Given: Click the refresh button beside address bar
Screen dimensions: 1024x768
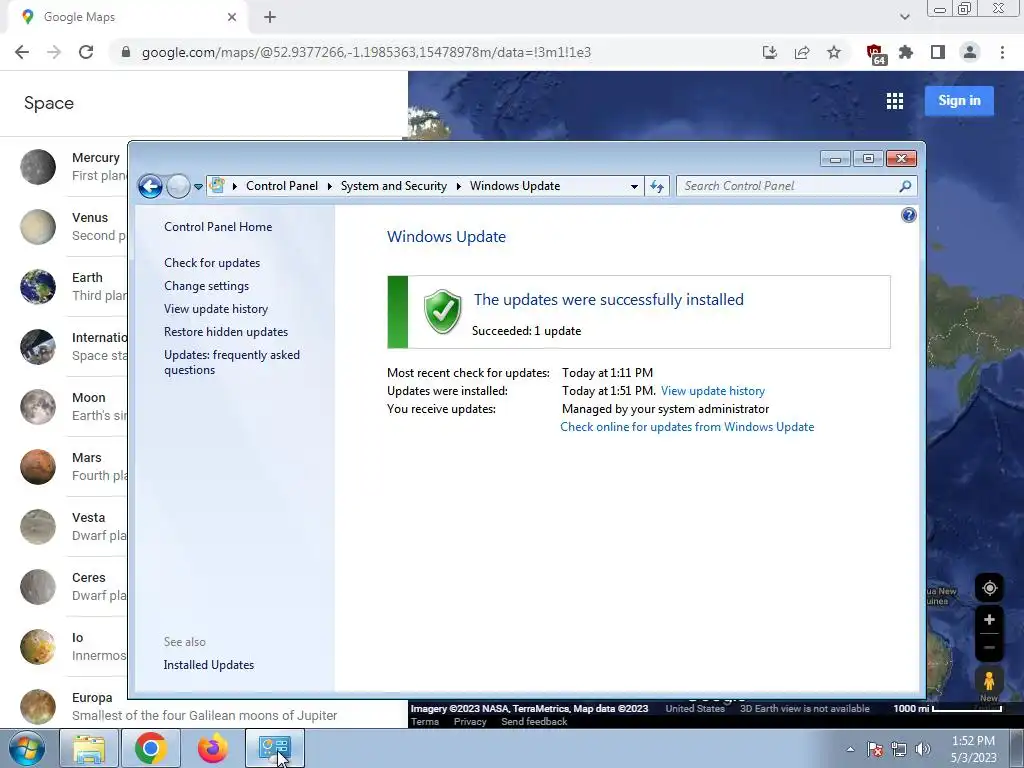Looking at the screenshot, I should pos(657,186).
